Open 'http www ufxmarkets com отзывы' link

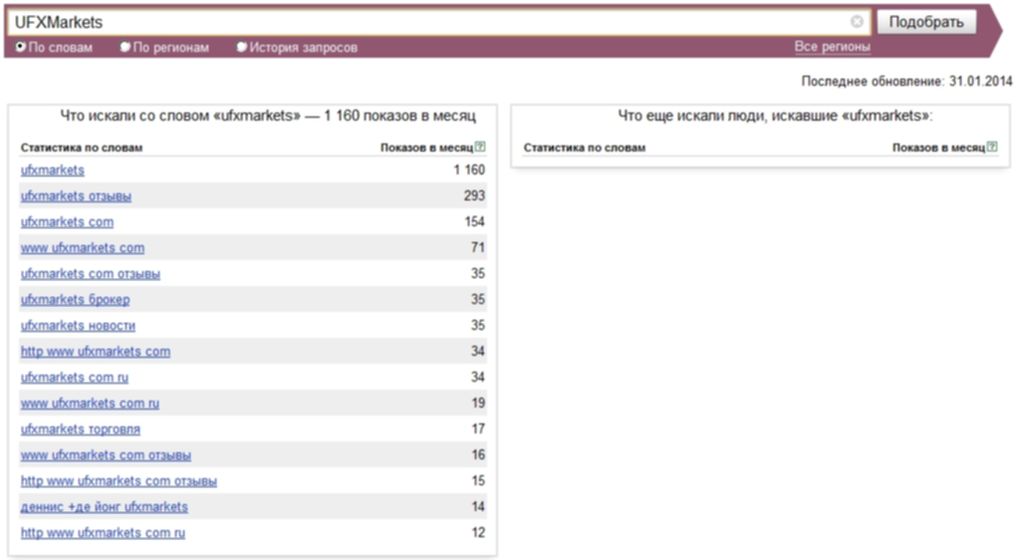[119, 481]
